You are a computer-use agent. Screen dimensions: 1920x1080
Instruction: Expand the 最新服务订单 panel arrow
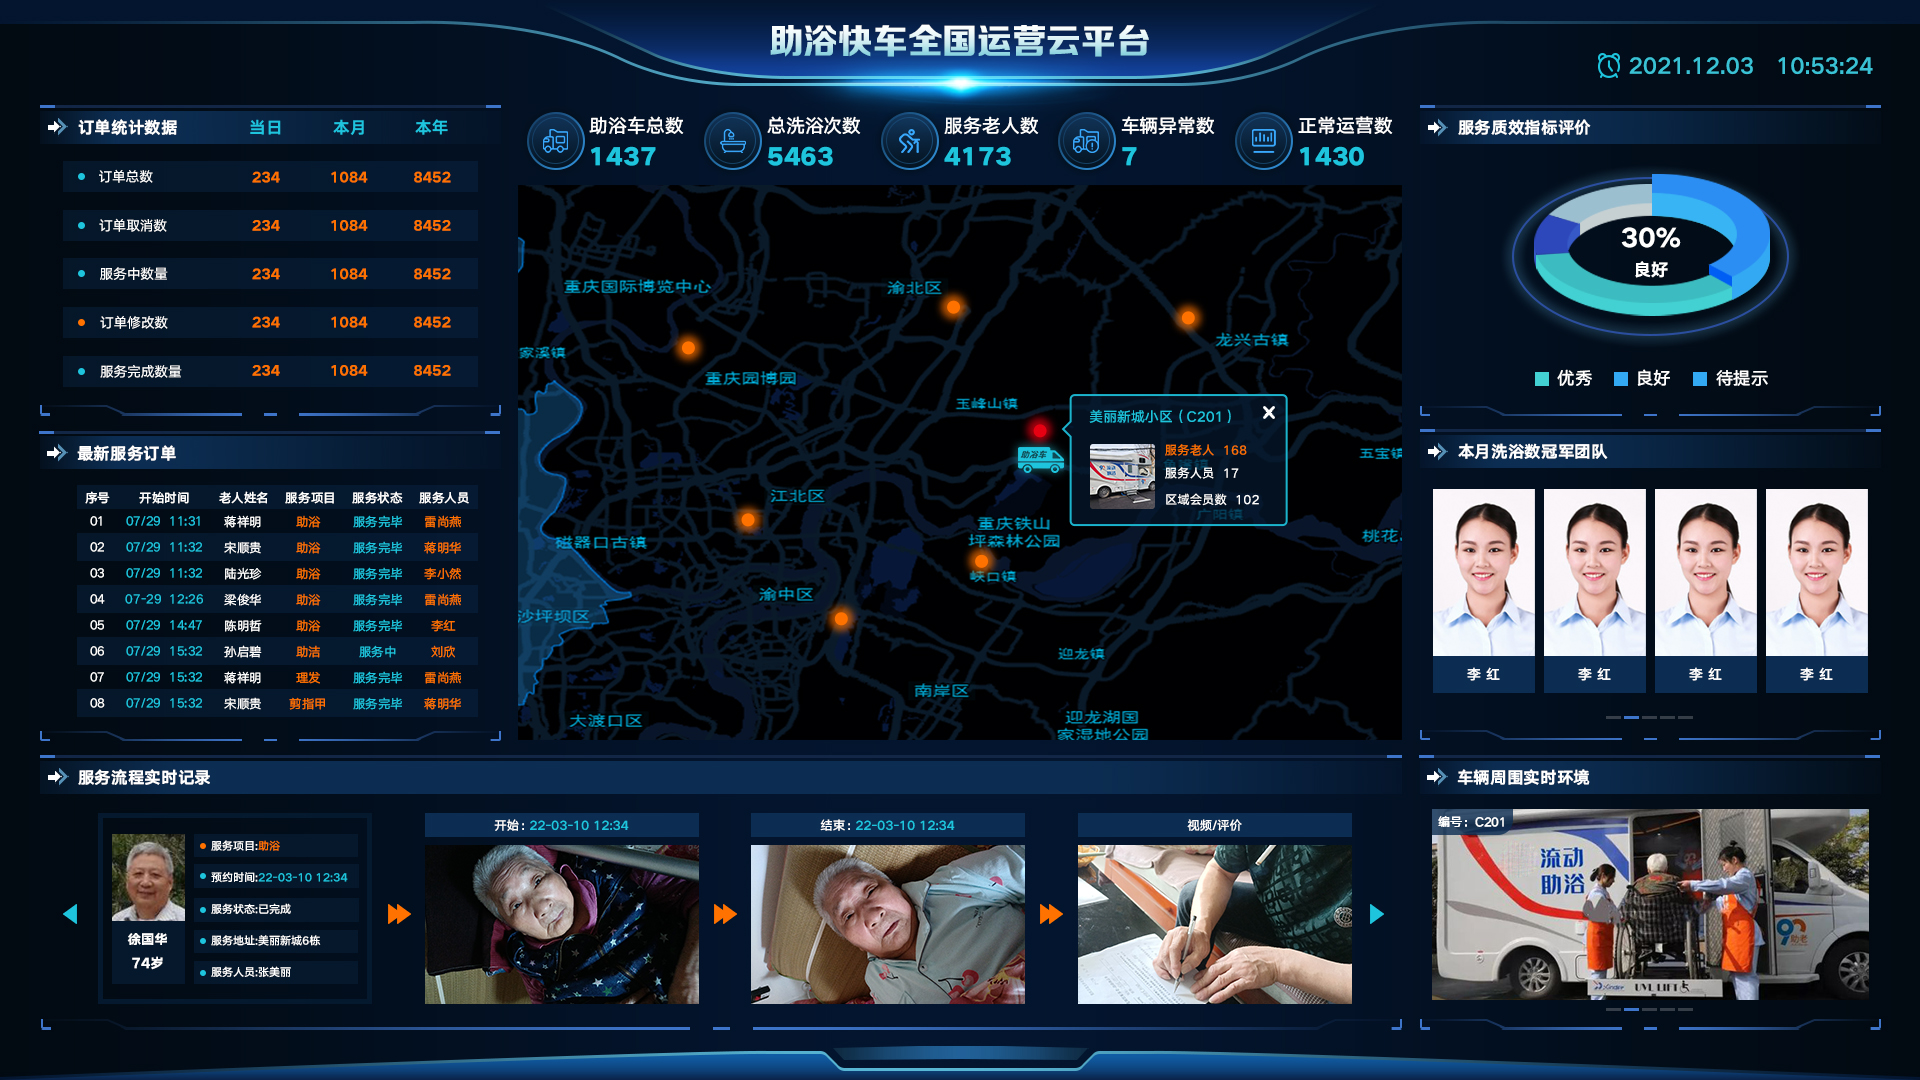[55, 453]
